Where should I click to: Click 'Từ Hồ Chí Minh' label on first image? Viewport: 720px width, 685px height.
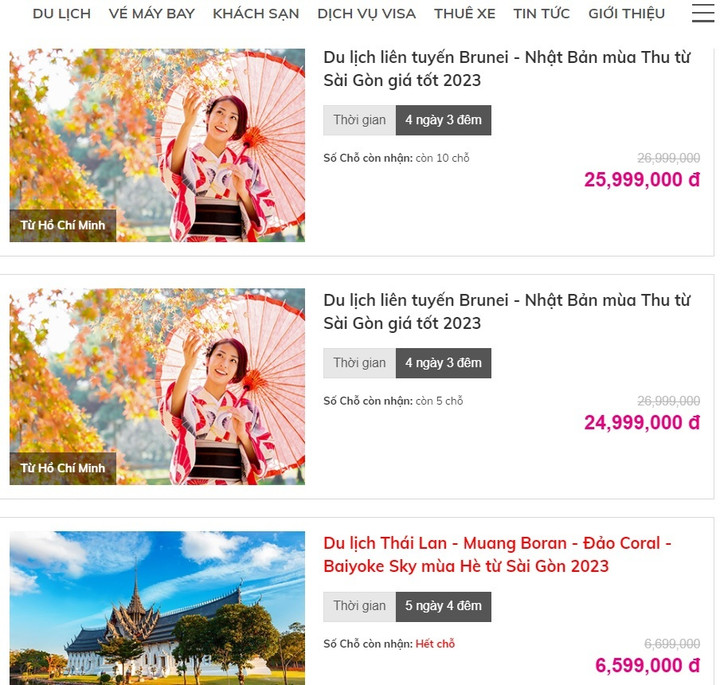[x=63, y=225]
